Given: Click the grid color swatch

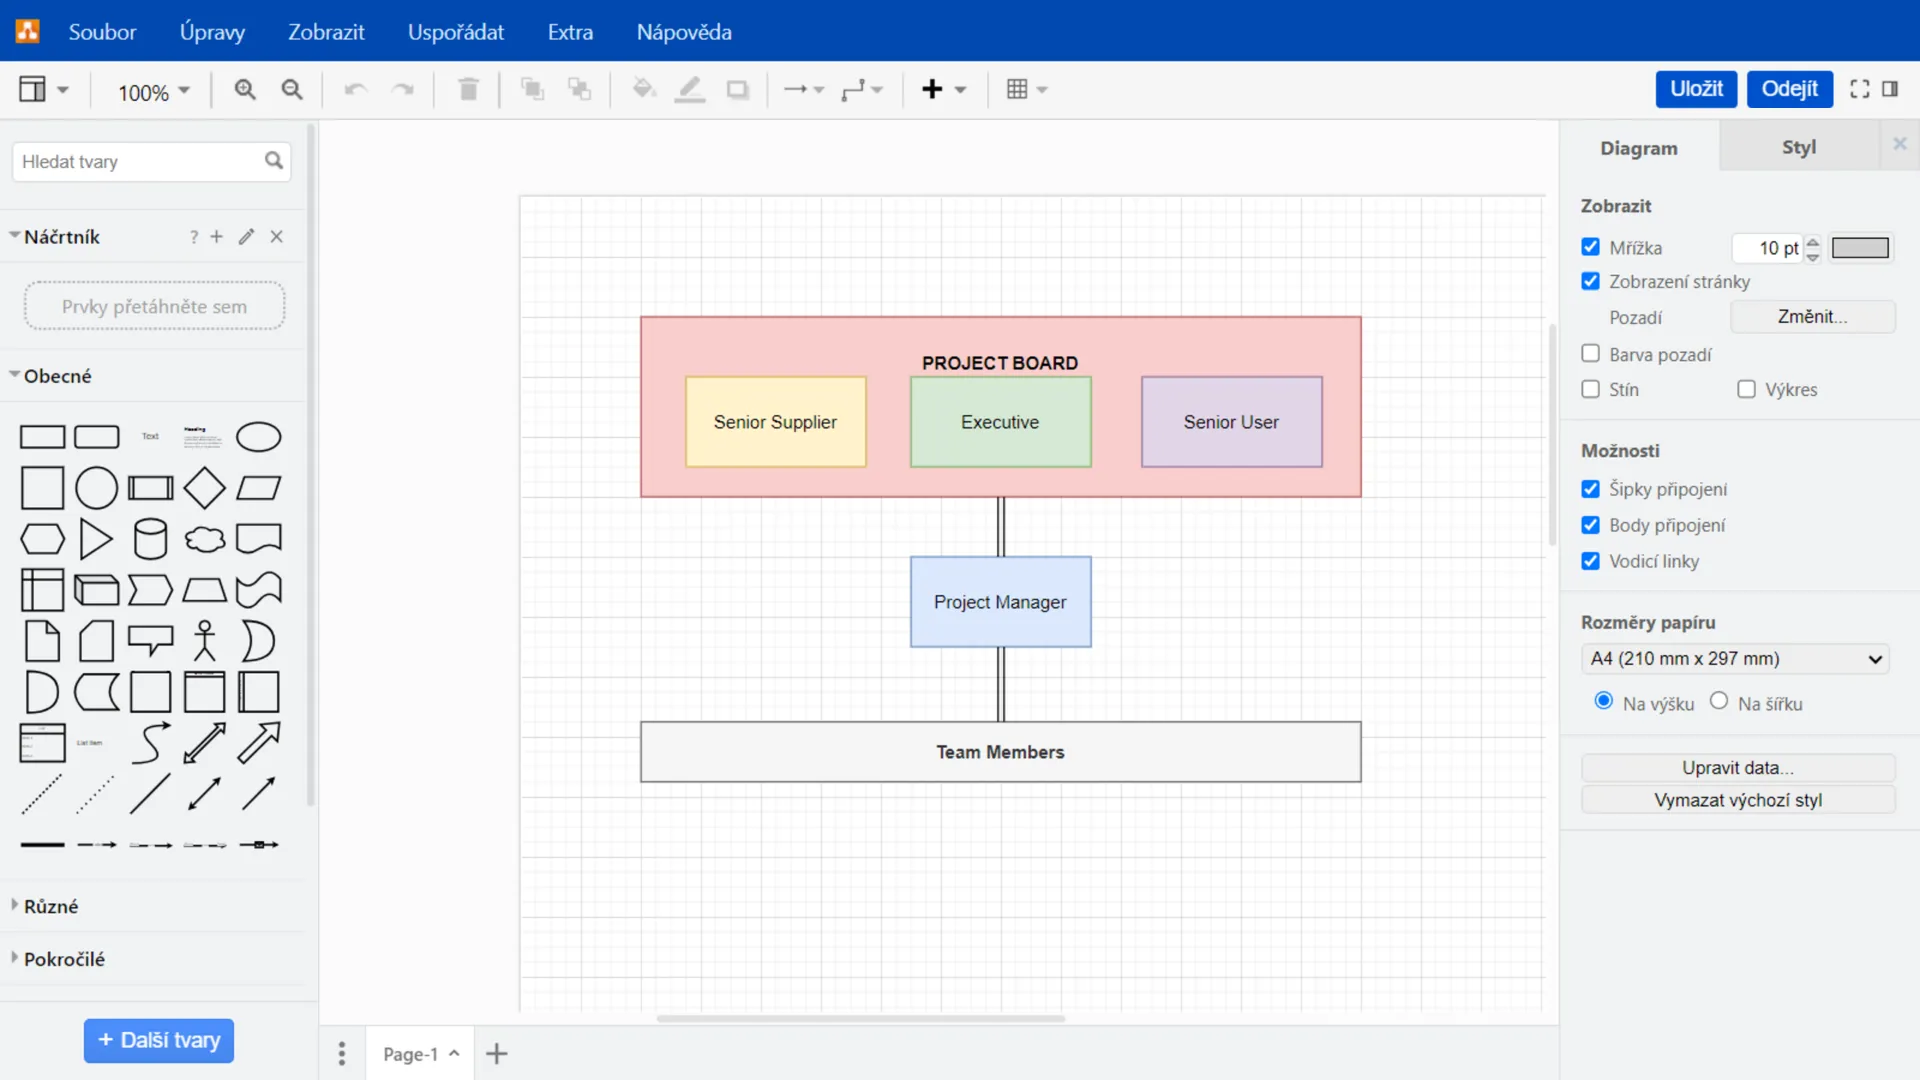Looking at the screenshot, I should coord(1860,248).
